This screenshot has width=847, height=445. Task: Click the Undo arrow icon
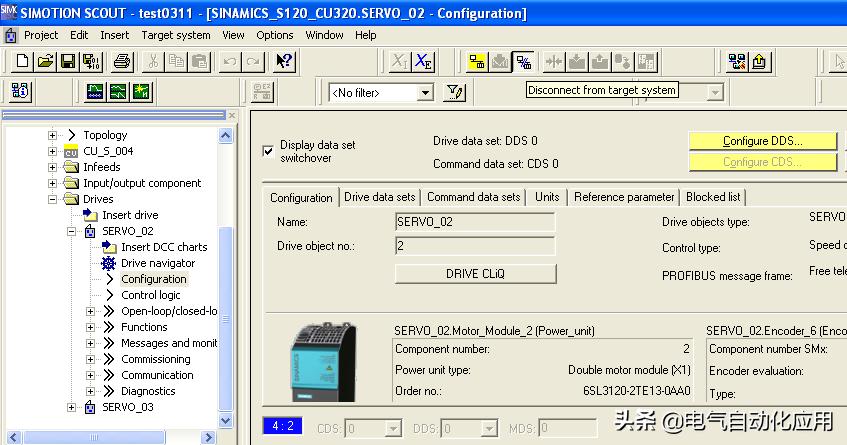(x=230, y=62)
